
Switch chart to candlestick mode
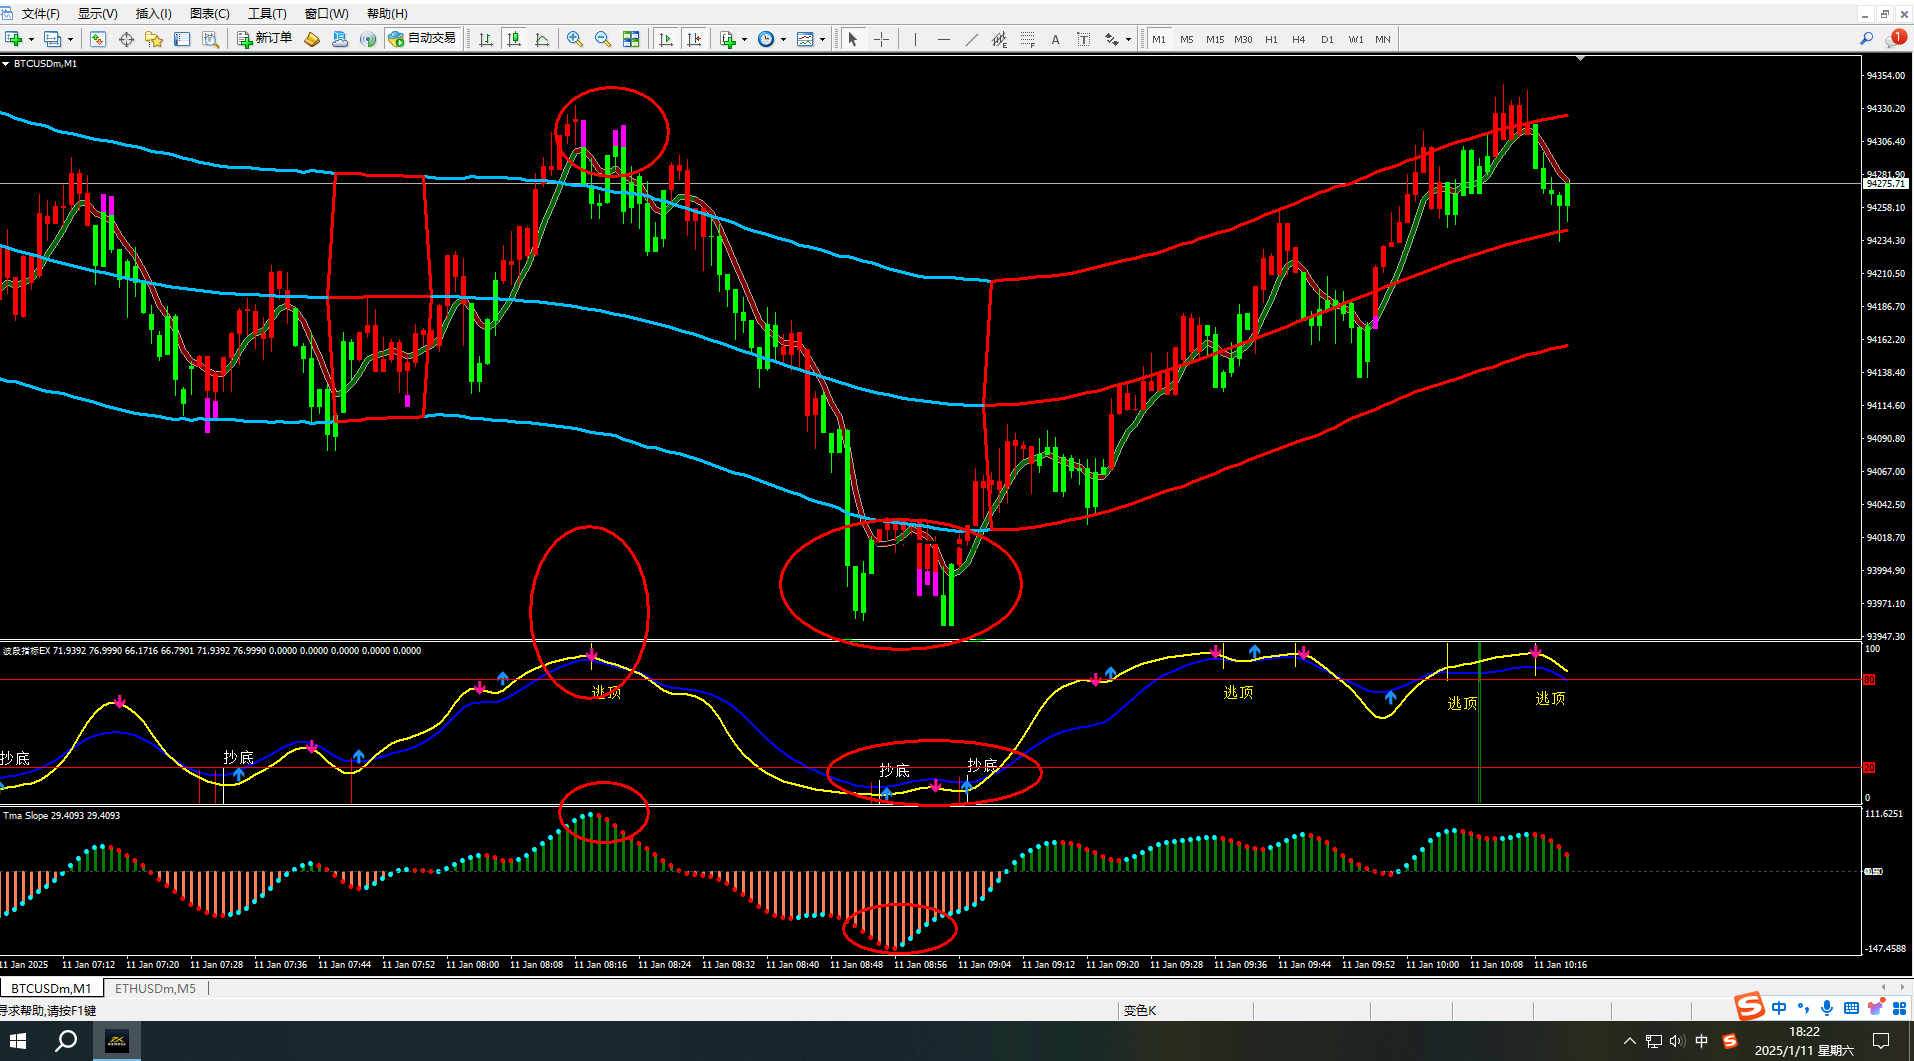(x=514, y=39)
